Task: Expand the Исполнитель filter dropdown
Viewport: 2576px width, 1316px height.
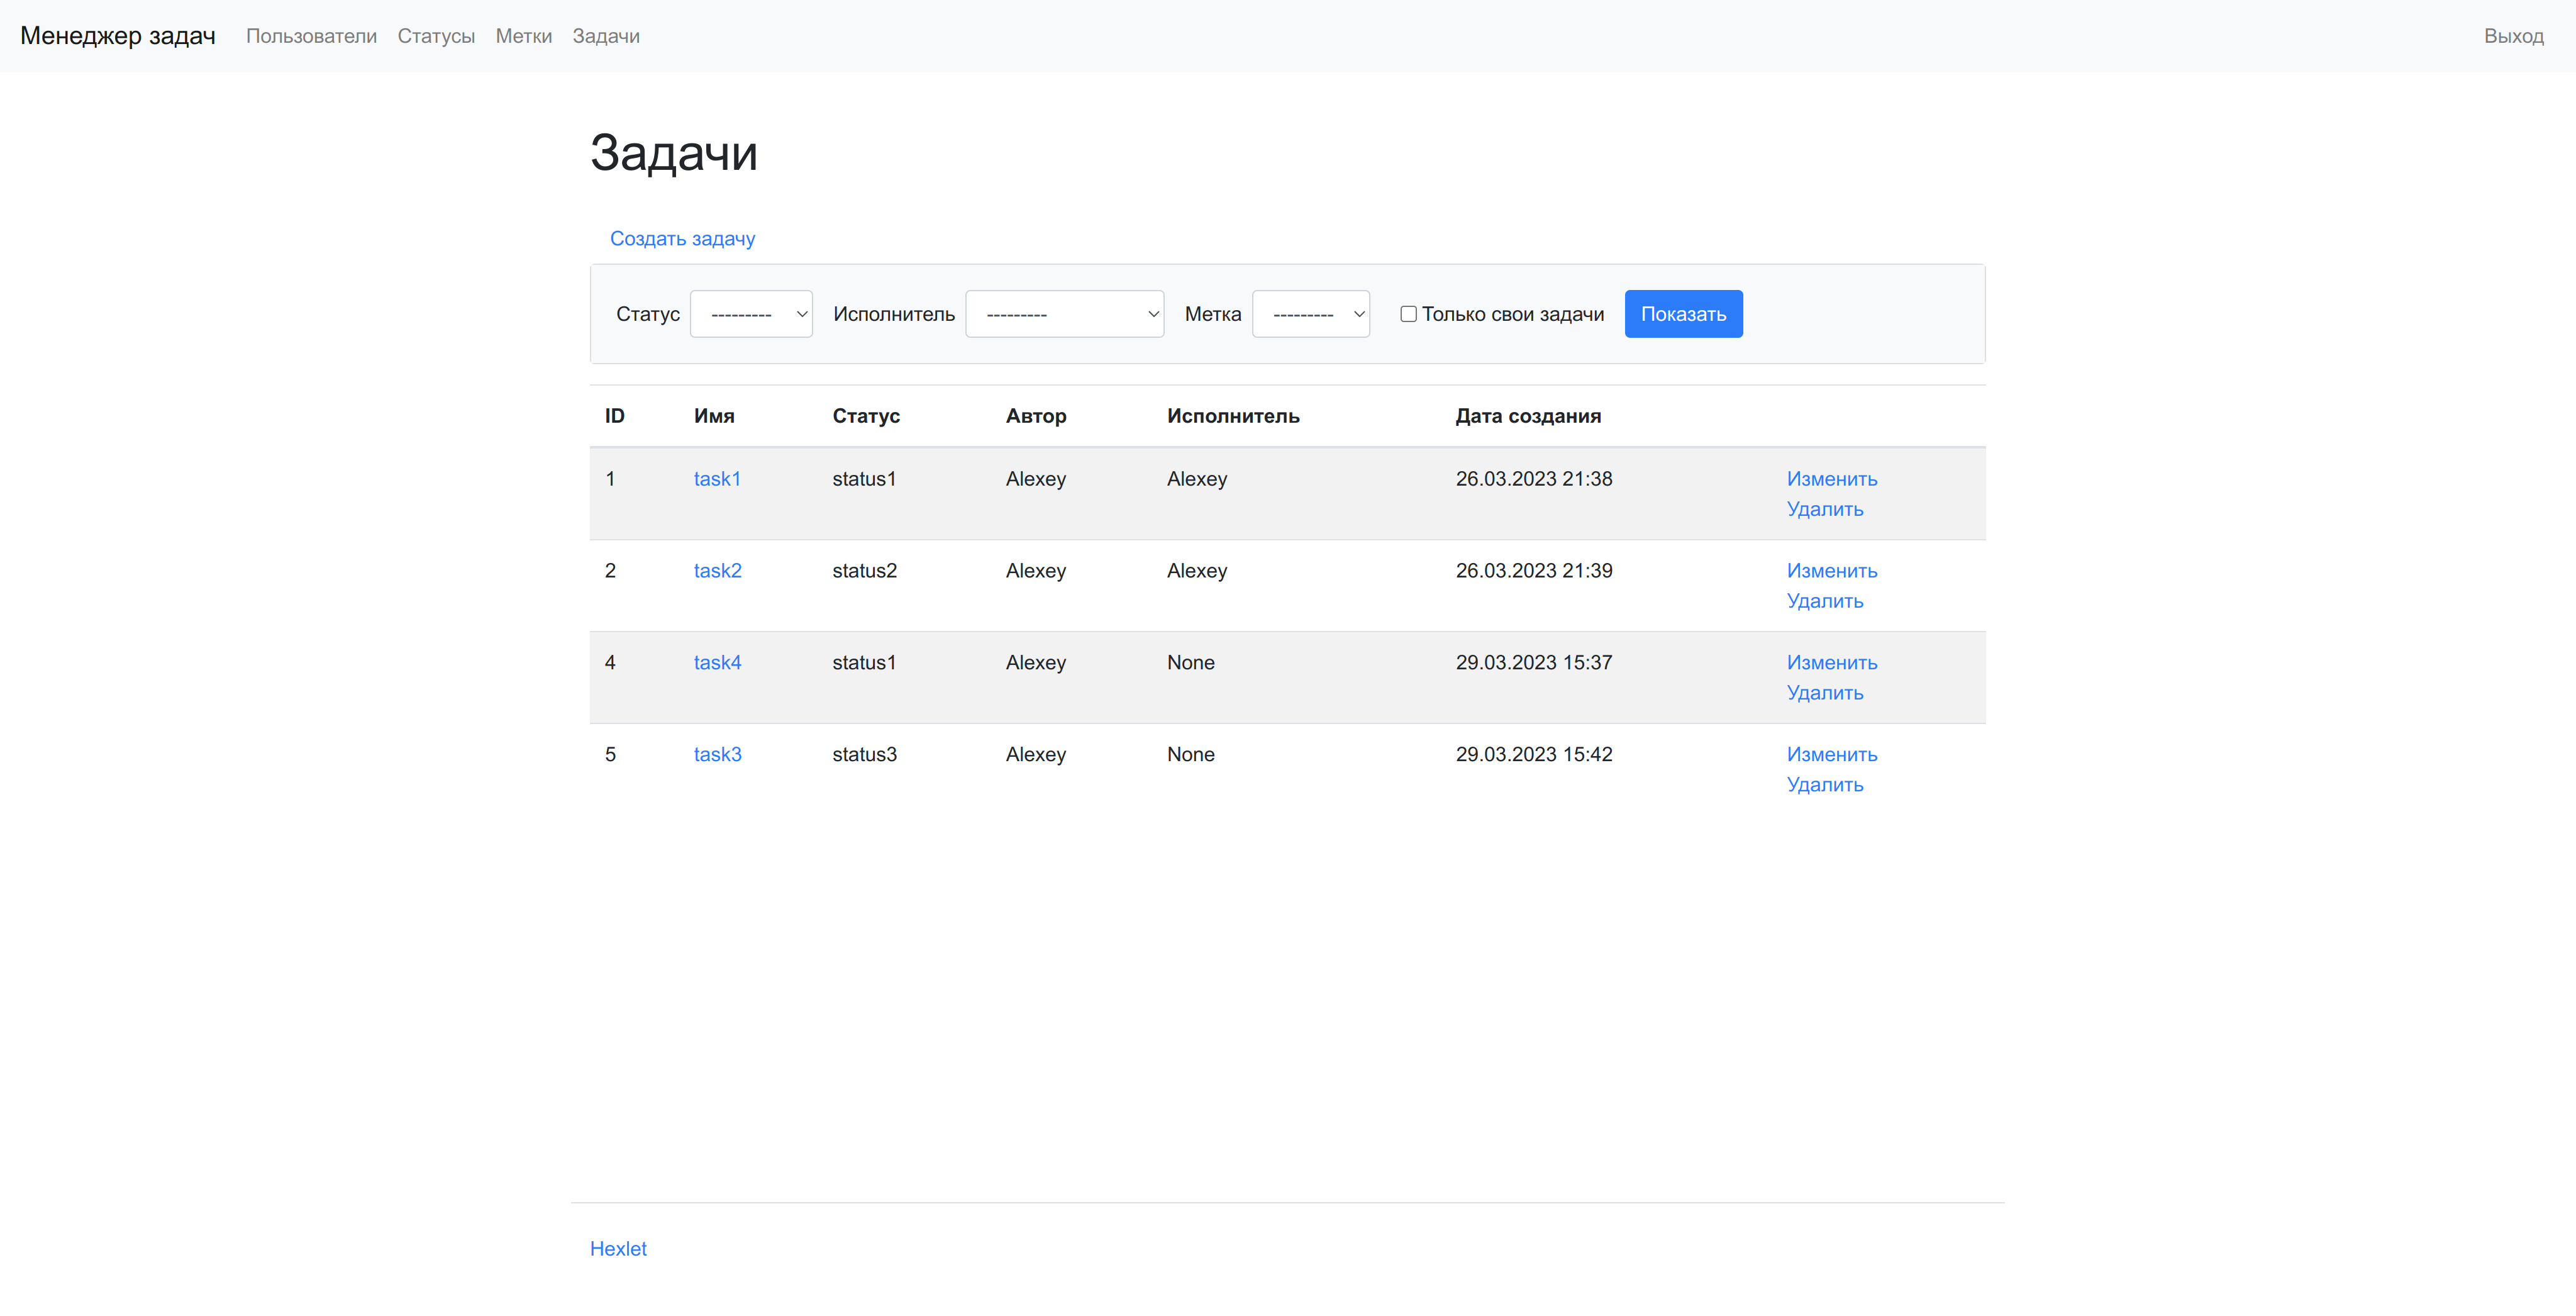Action: (1064, 314)
